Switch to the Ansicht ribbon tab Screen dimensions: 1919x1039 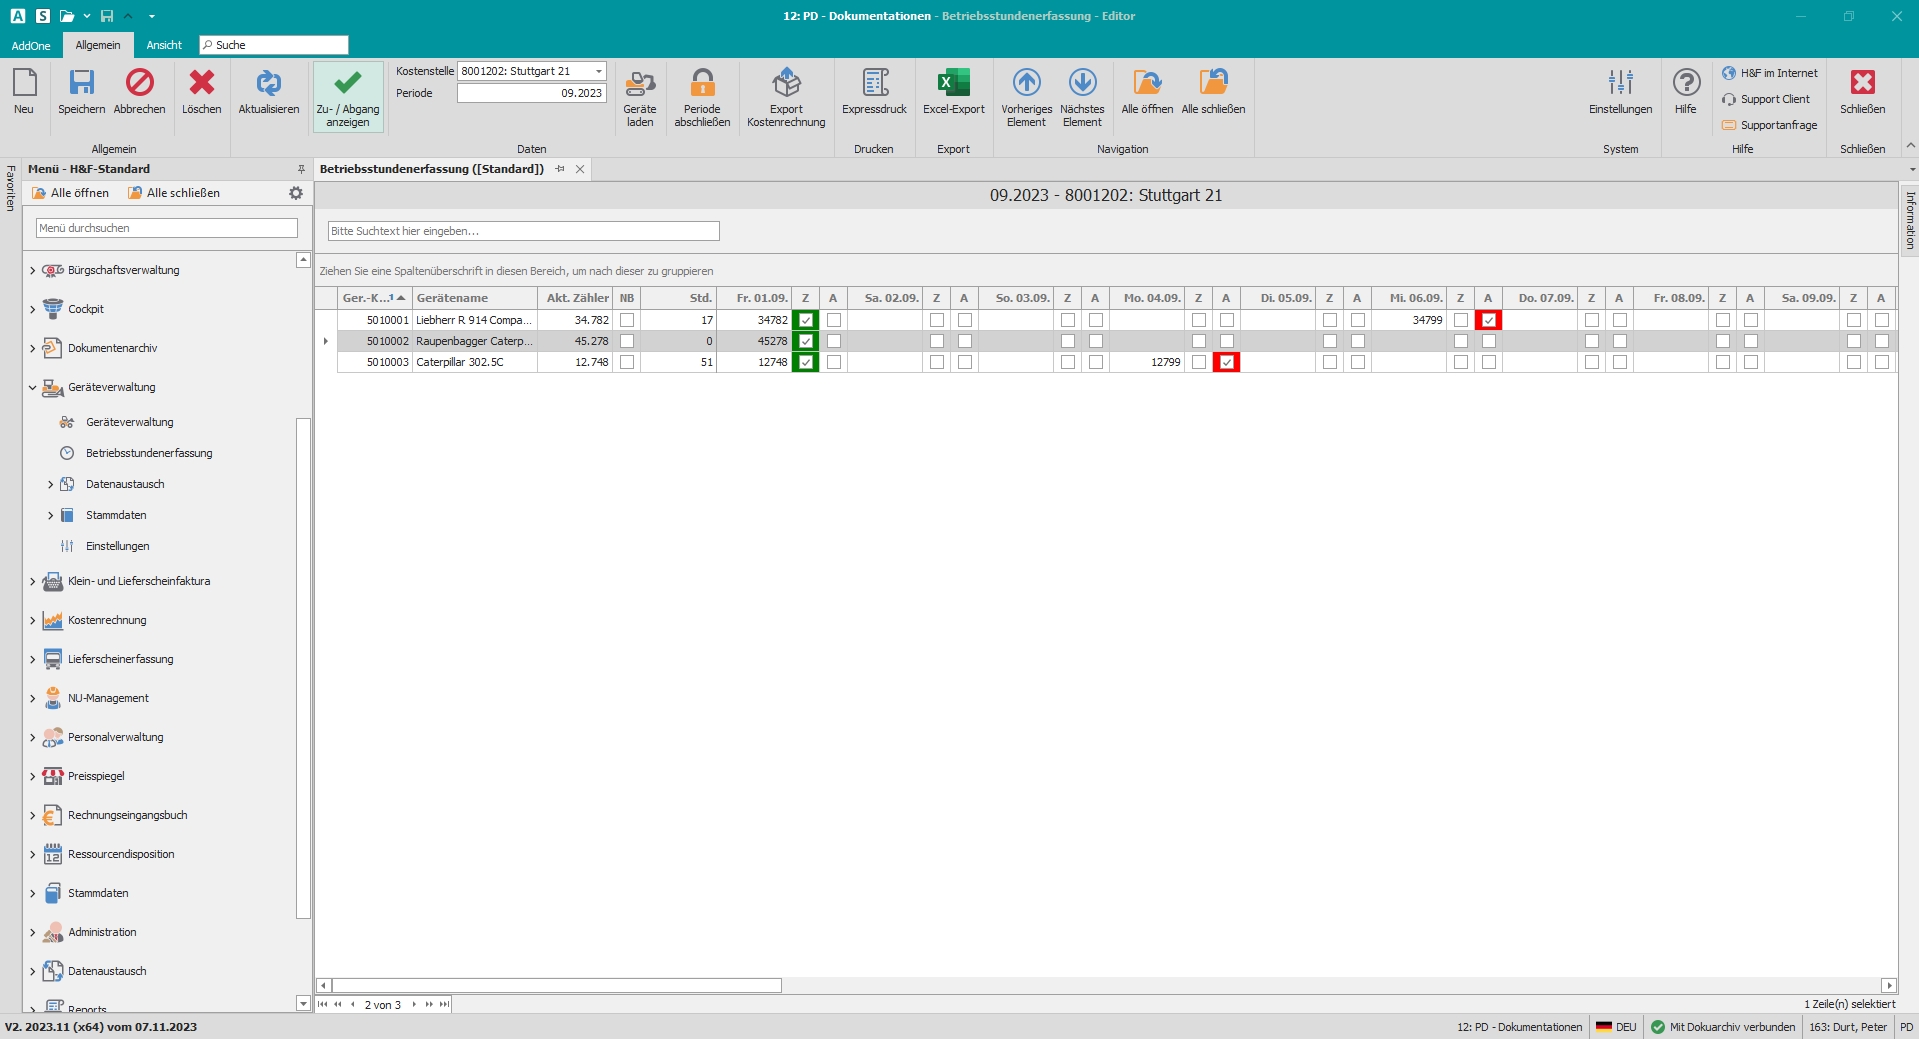pyautogui.click(x=164, y=45)
